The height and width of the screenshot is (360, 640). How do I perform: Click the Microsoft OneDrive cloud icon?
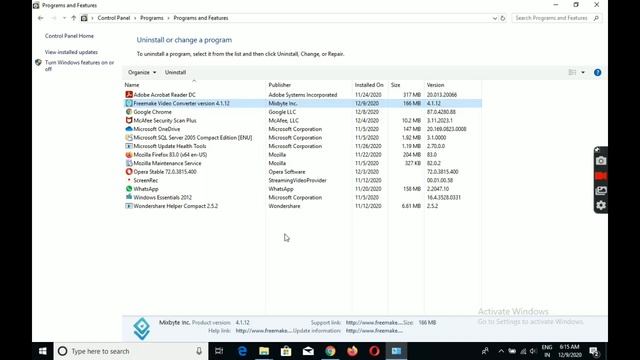coord(129,129)
